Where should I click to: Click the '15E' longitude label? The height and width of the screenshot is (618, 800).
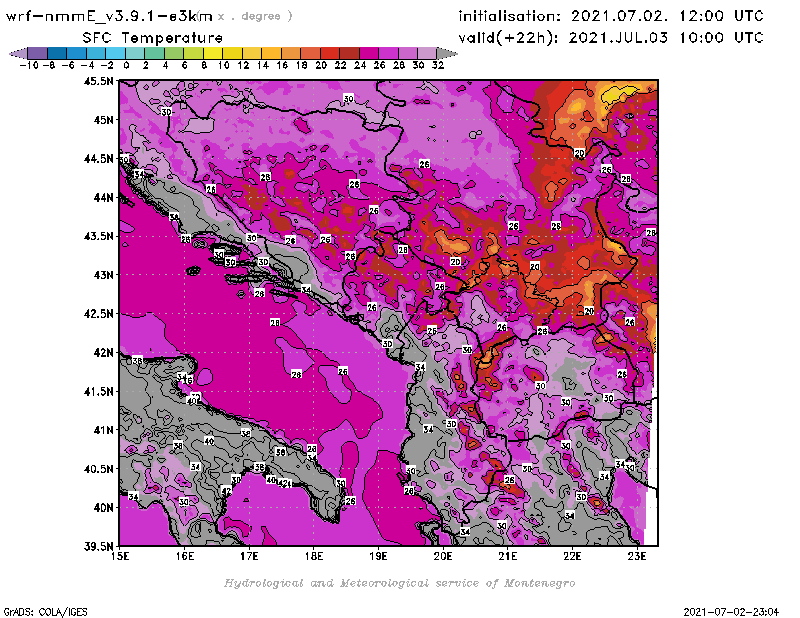[x=120, y=556]
